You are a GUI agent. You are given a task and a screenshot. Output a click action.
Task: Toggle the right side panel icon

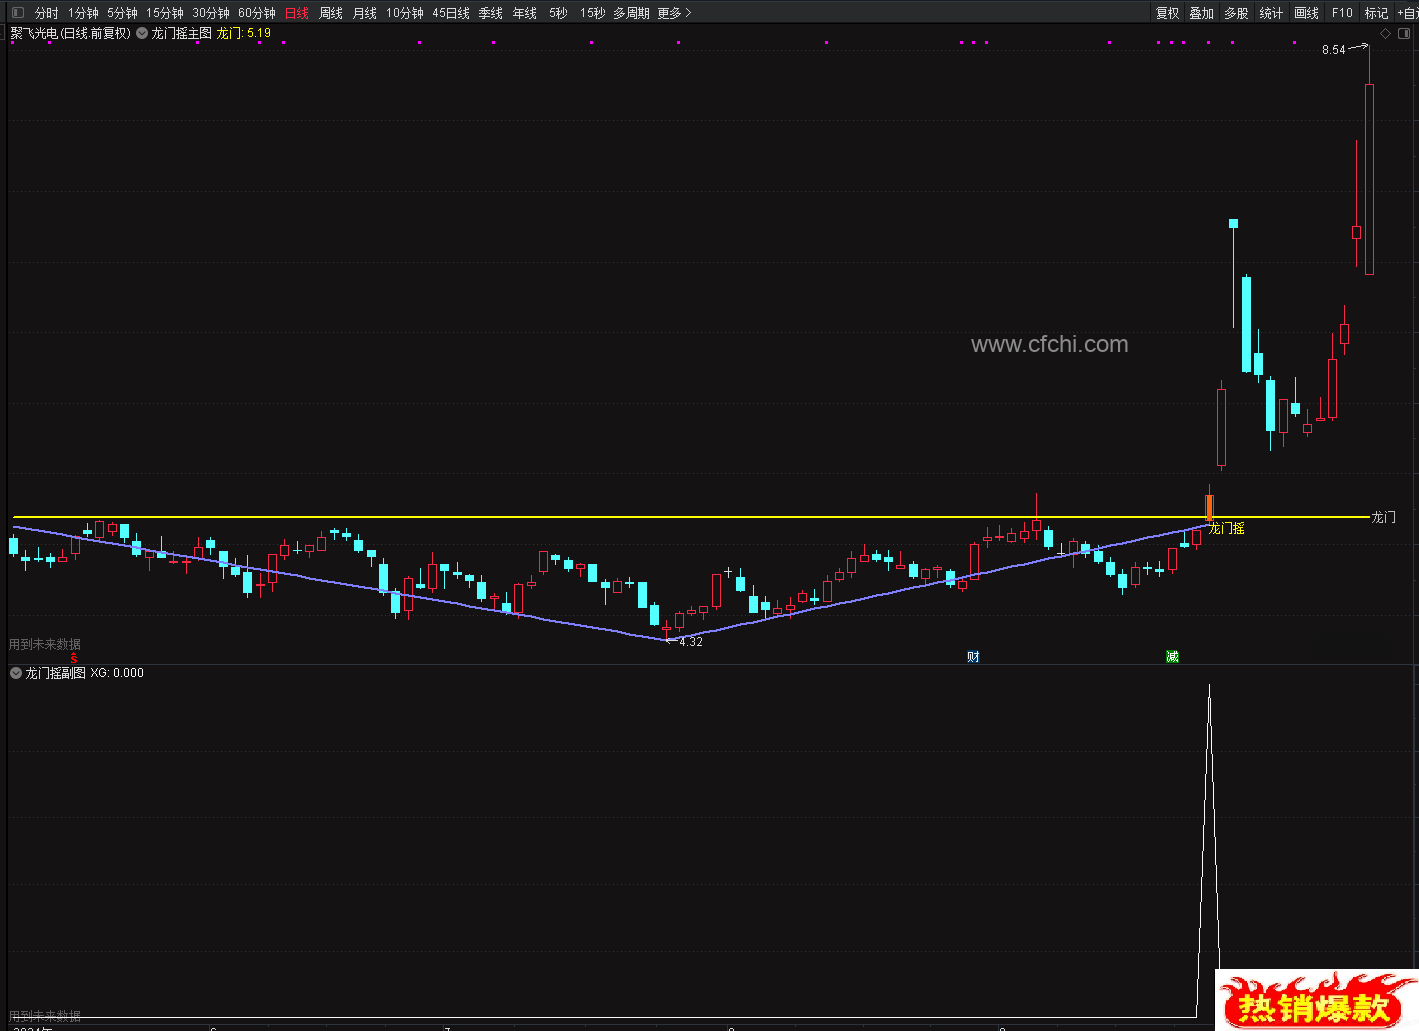coord(1405,33)
